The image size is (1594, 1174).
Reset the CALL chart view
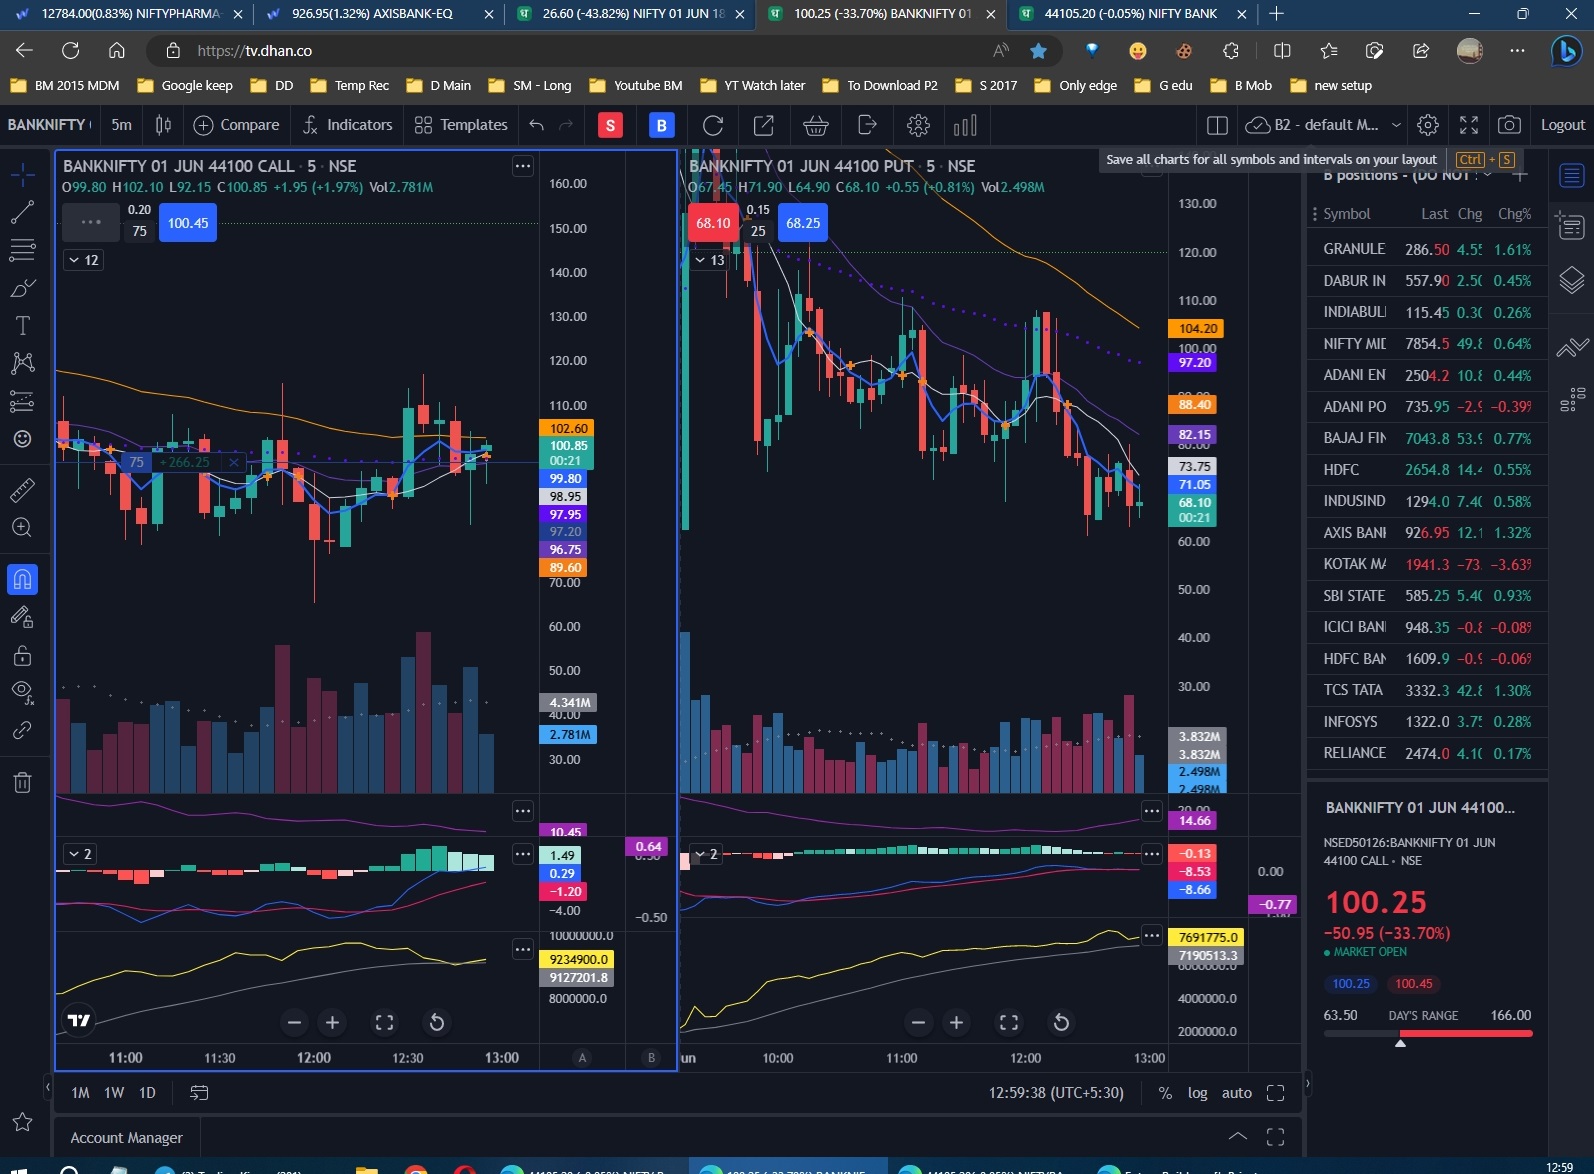pyautogui.click(x=437, y=1022)
